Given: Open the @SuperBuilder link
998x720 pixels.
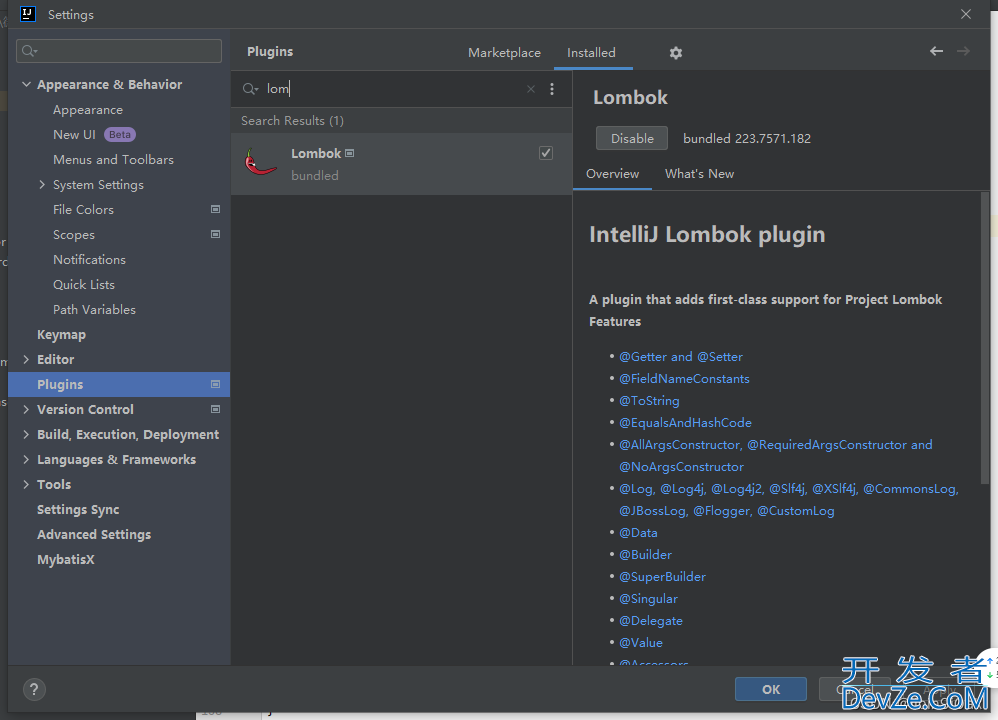Looking at the screenshot, I should 662,577.
